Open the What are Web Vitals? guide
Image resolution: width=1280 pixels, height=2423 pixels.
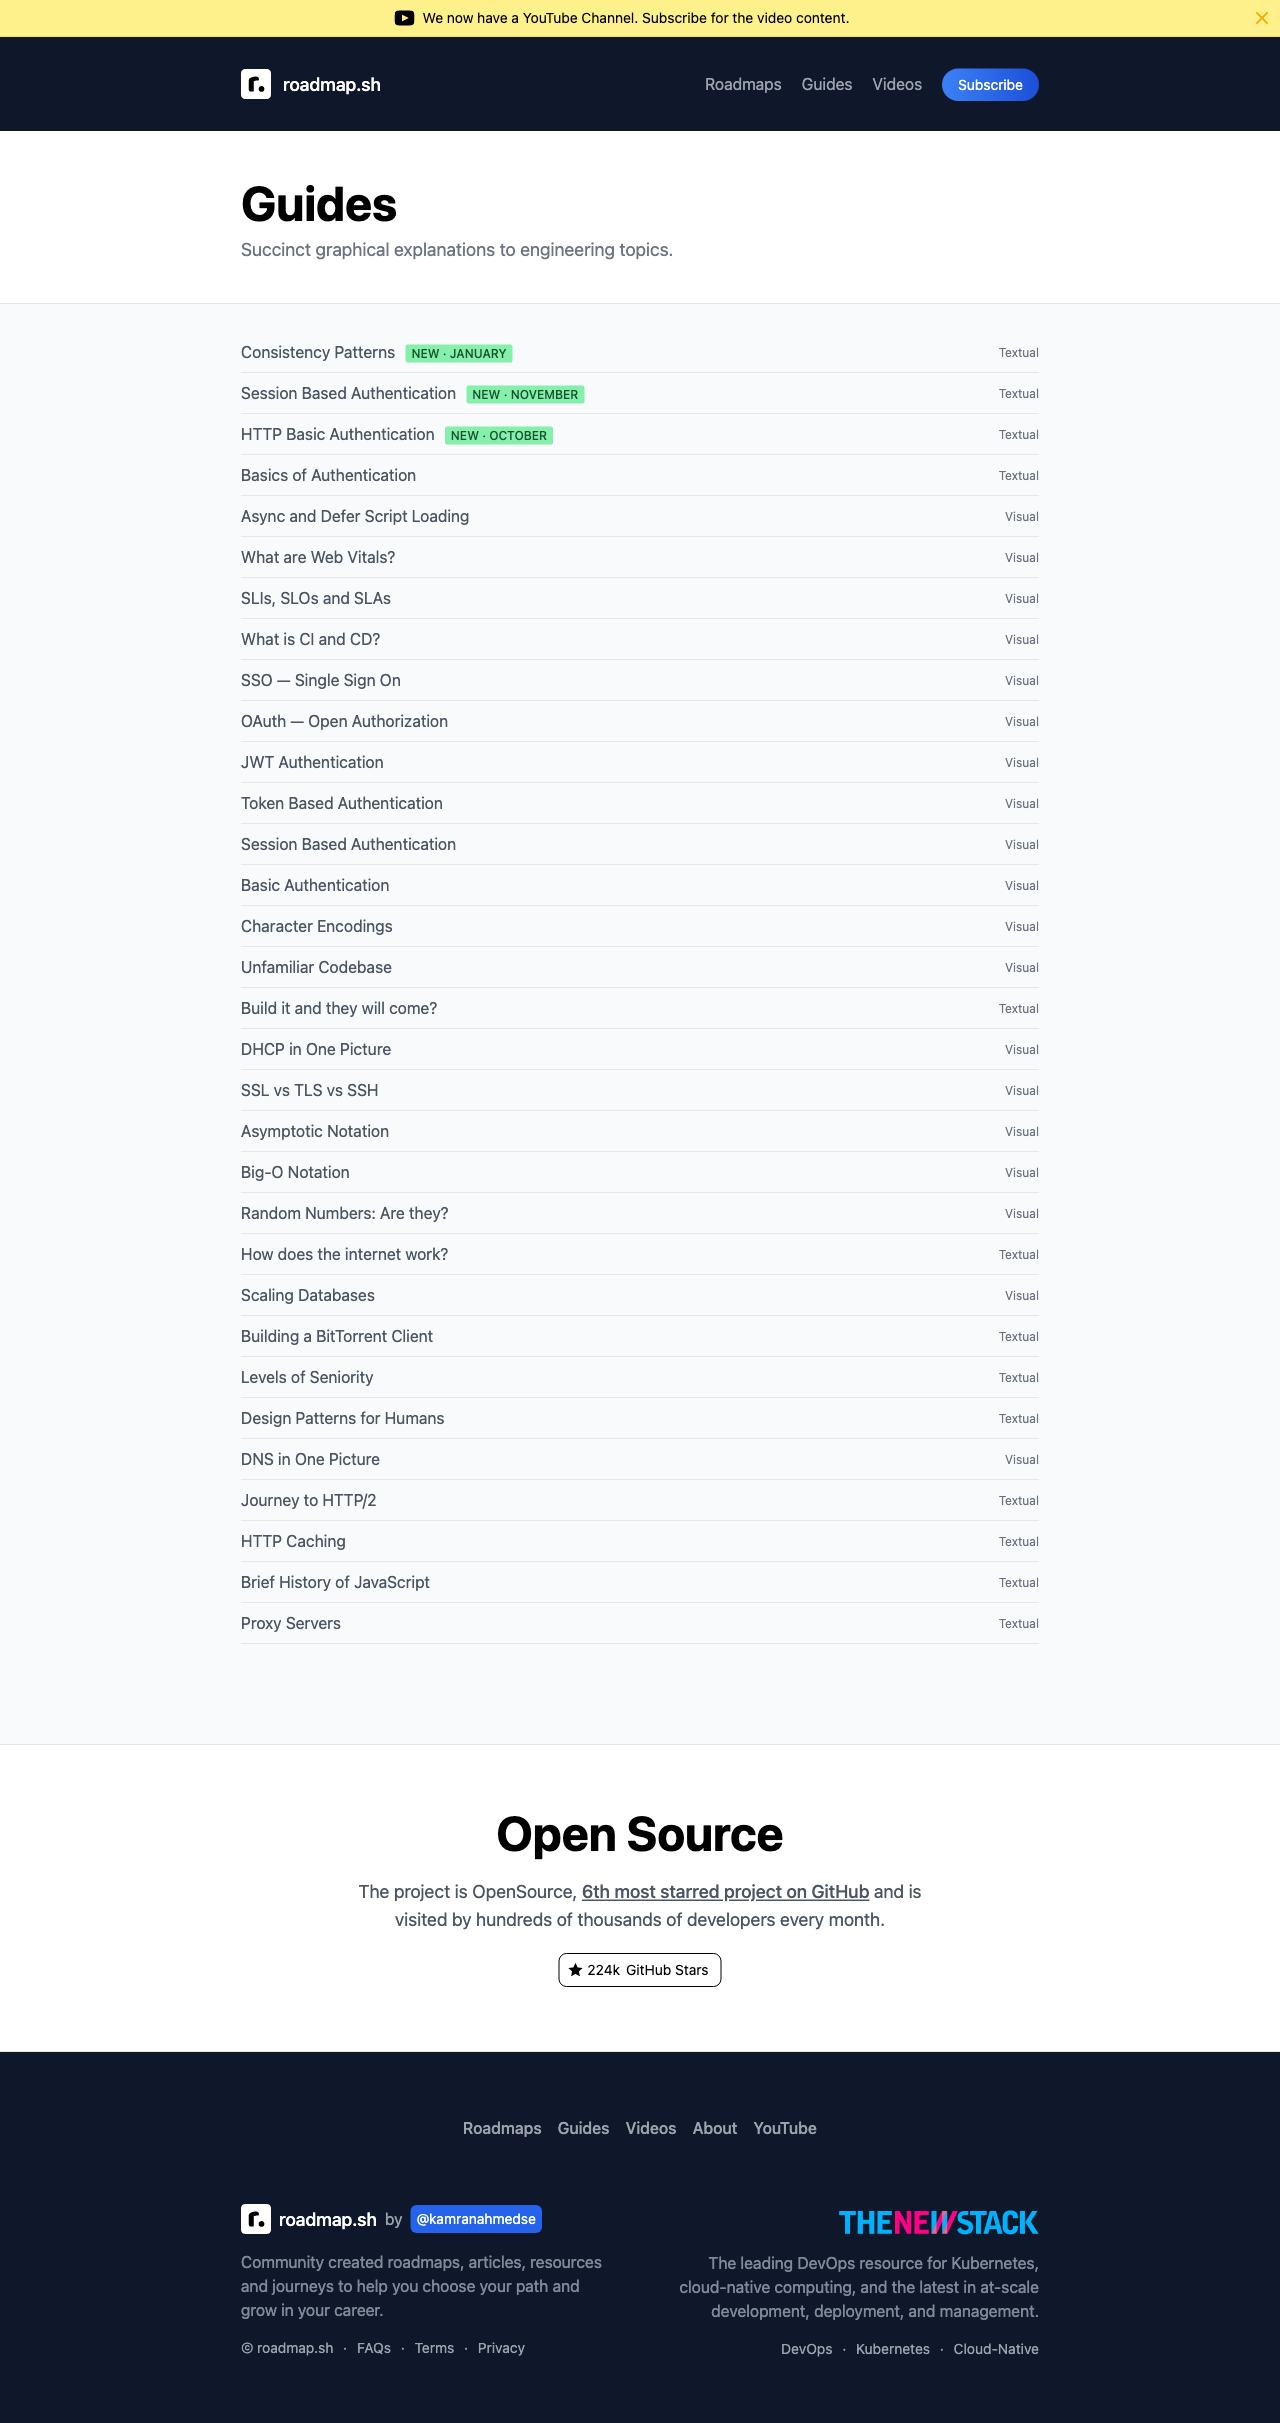[318, 557]
